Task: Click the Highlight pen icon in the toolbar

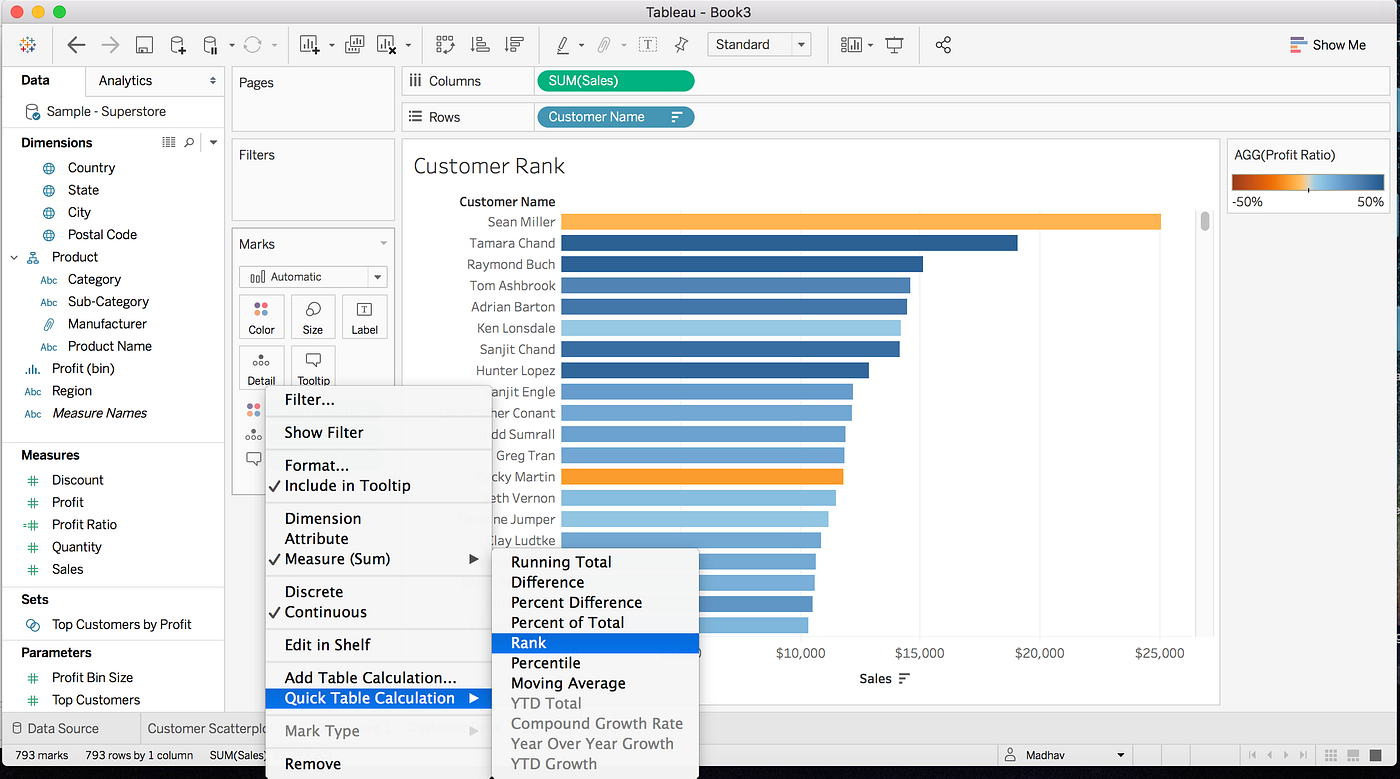Action: pyautogui.click(x=562, y=44)
